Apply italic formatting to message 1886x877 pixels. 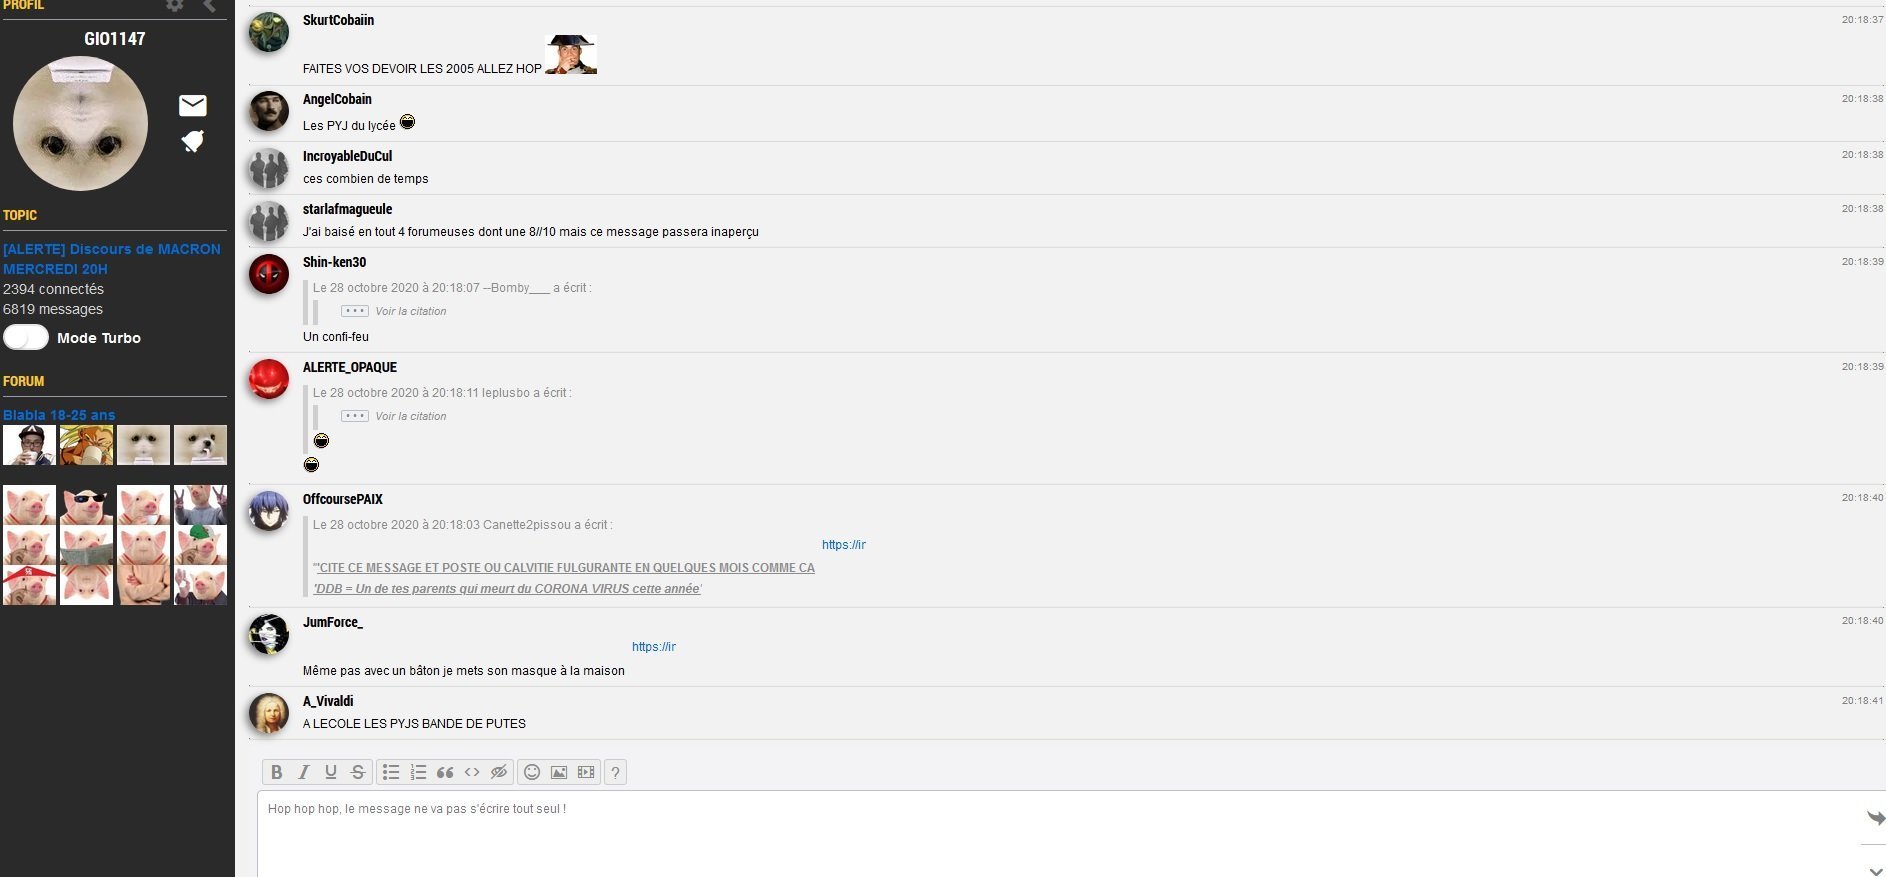[x=304, y=772]
